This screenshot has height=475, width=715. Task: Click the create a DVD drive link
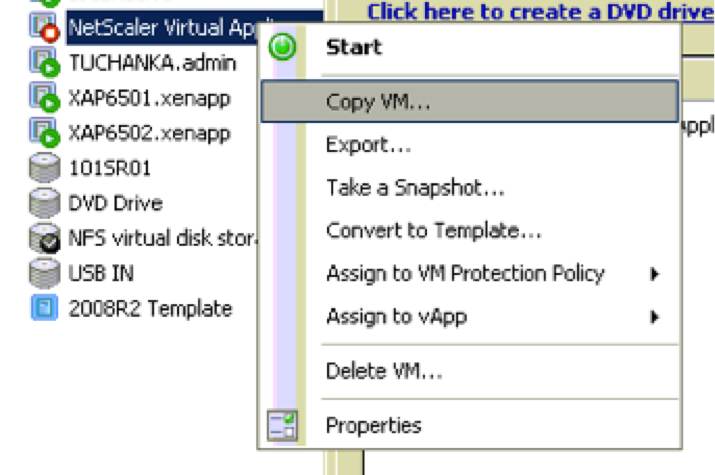pos(540,12)
